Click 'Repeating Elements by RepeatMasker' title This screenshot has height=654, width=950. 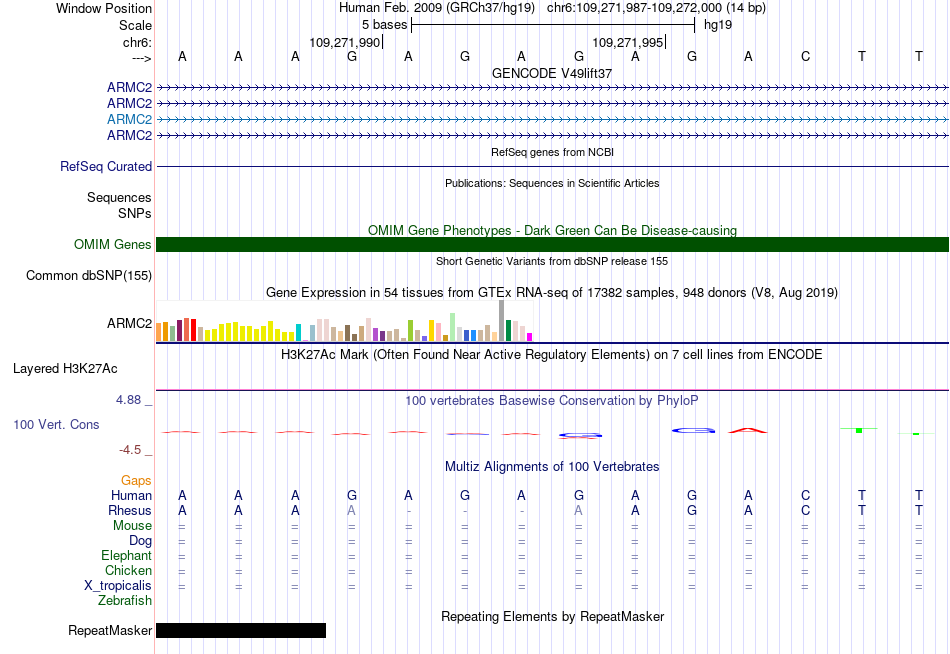tap(552, 616)
